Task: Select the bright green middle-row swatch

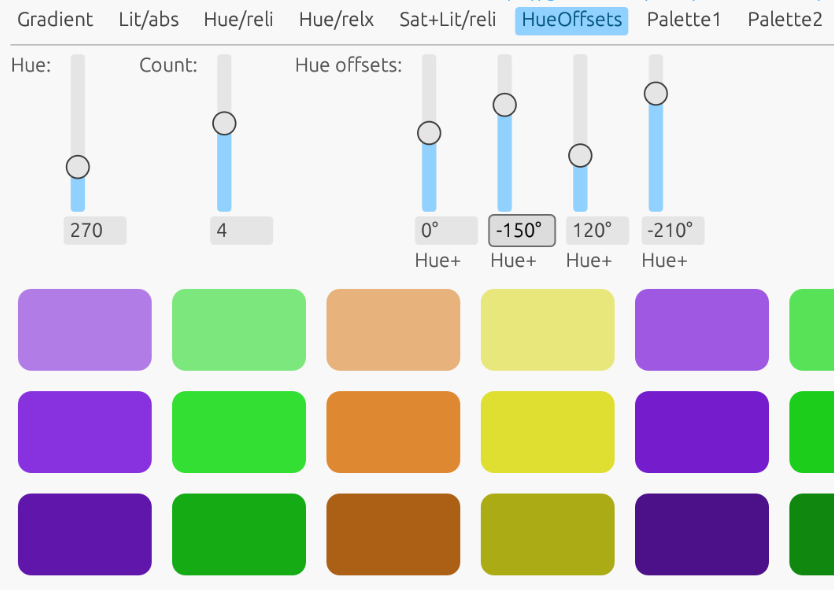Action: 239,432
